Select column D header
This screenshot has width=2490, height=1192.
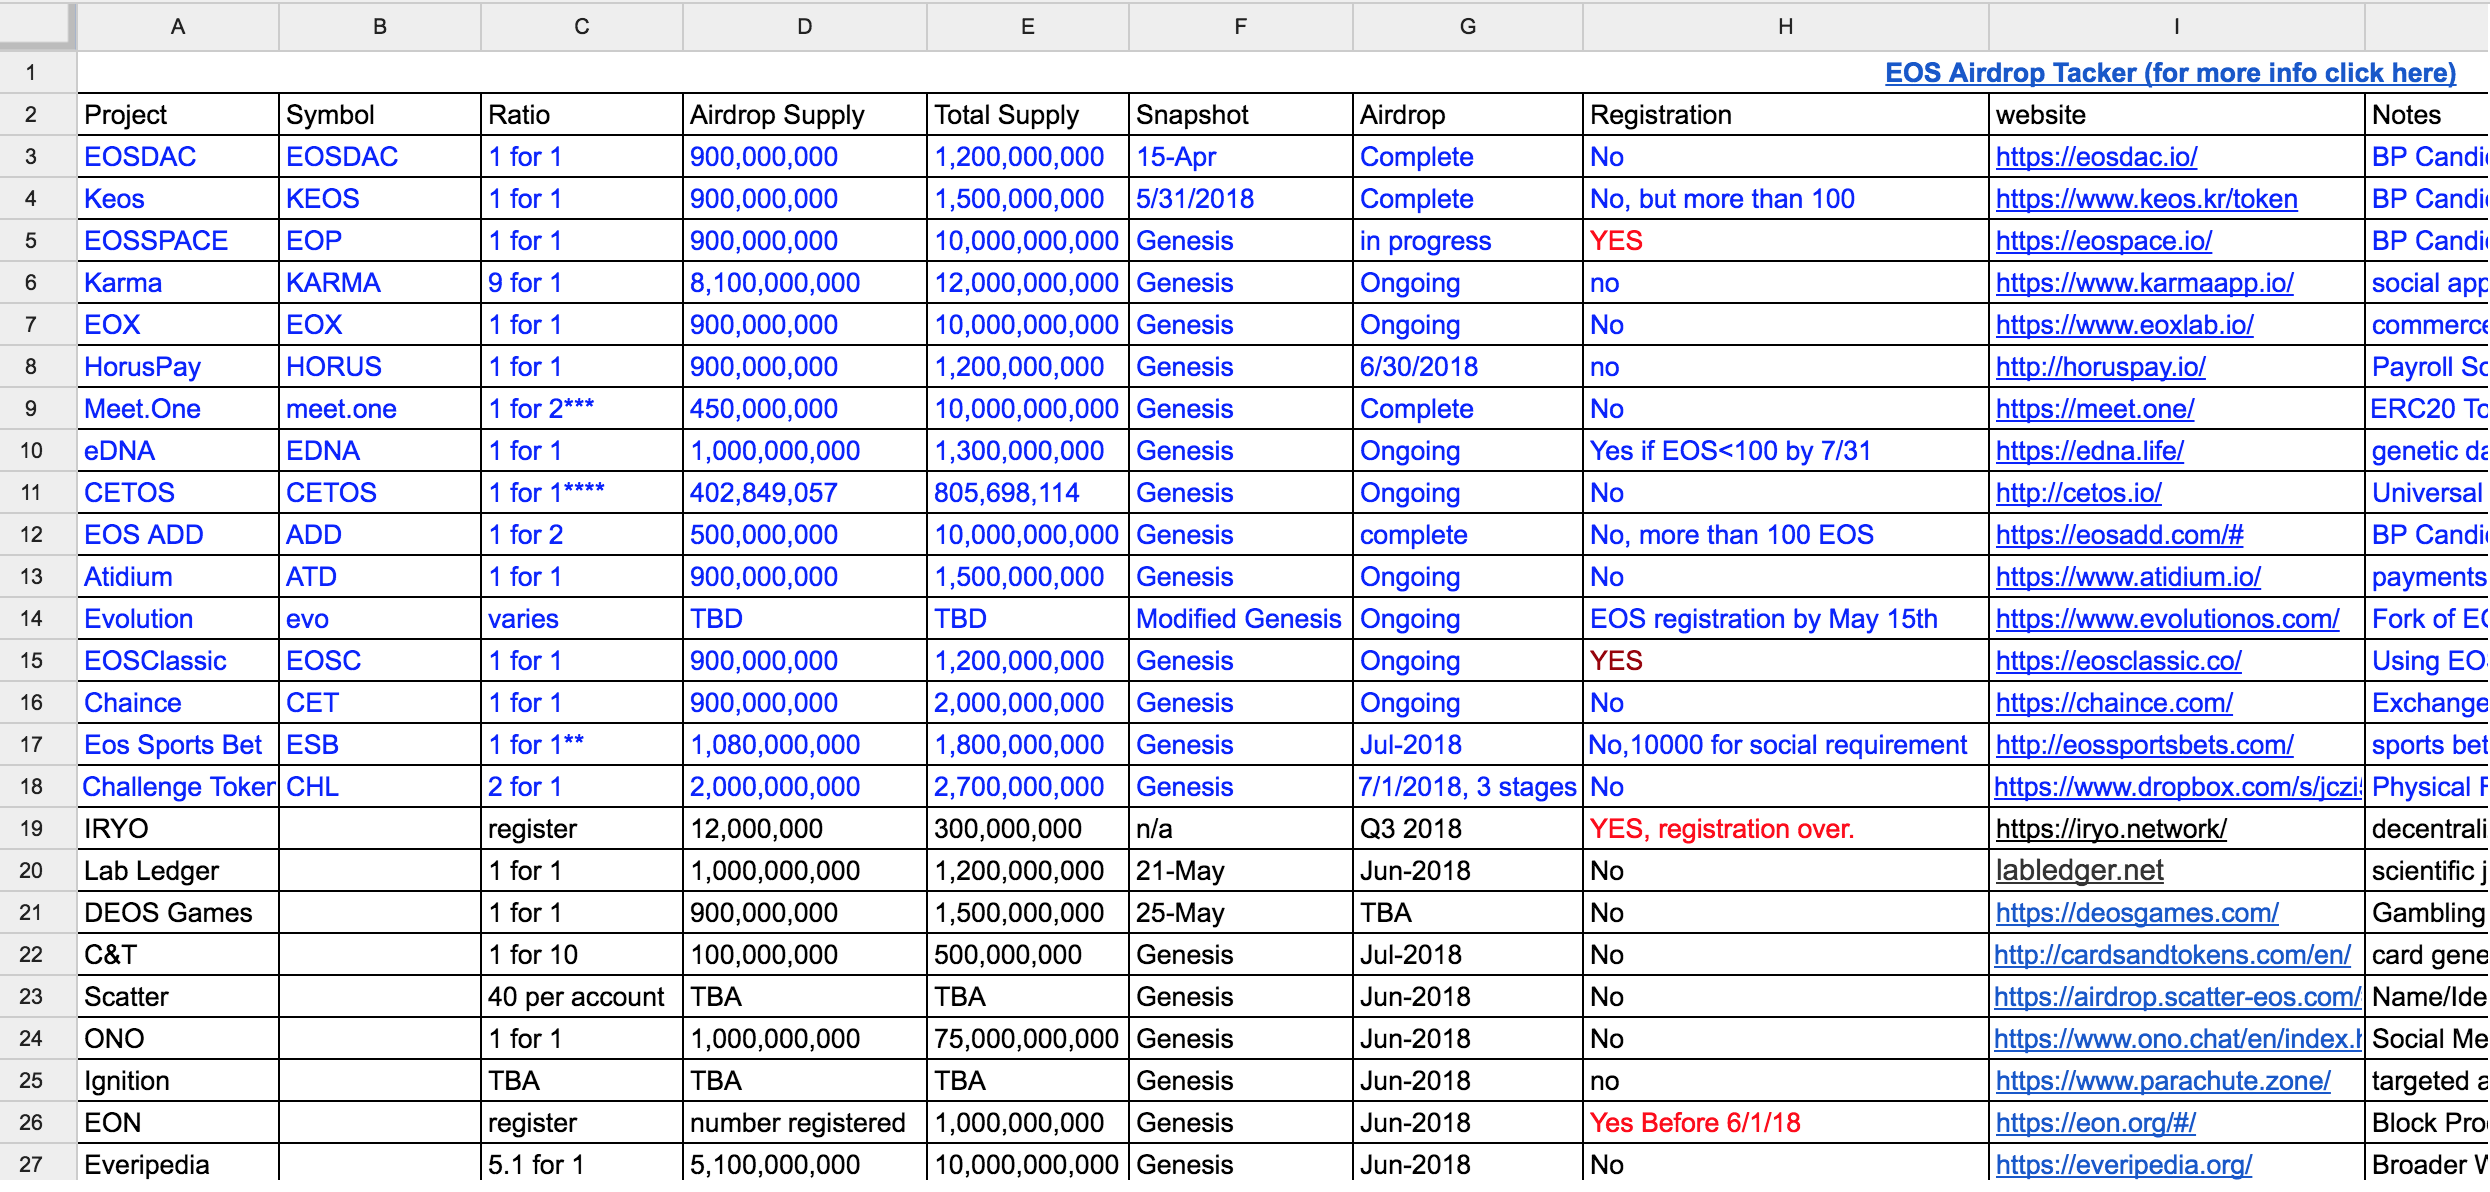click(x=805, y=27)
